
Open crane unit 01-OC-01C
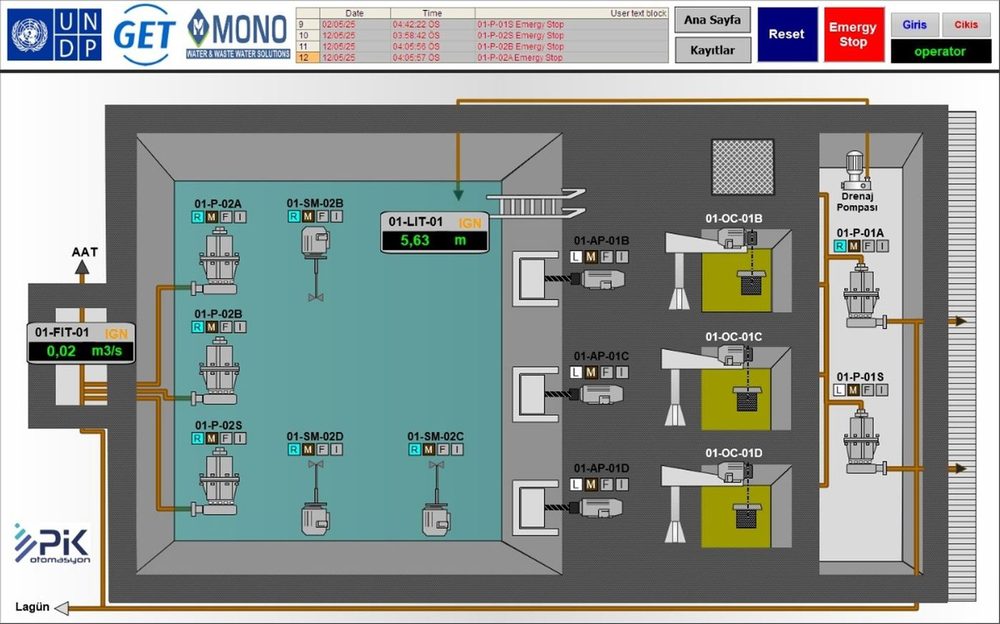click(x=725, y=388)
